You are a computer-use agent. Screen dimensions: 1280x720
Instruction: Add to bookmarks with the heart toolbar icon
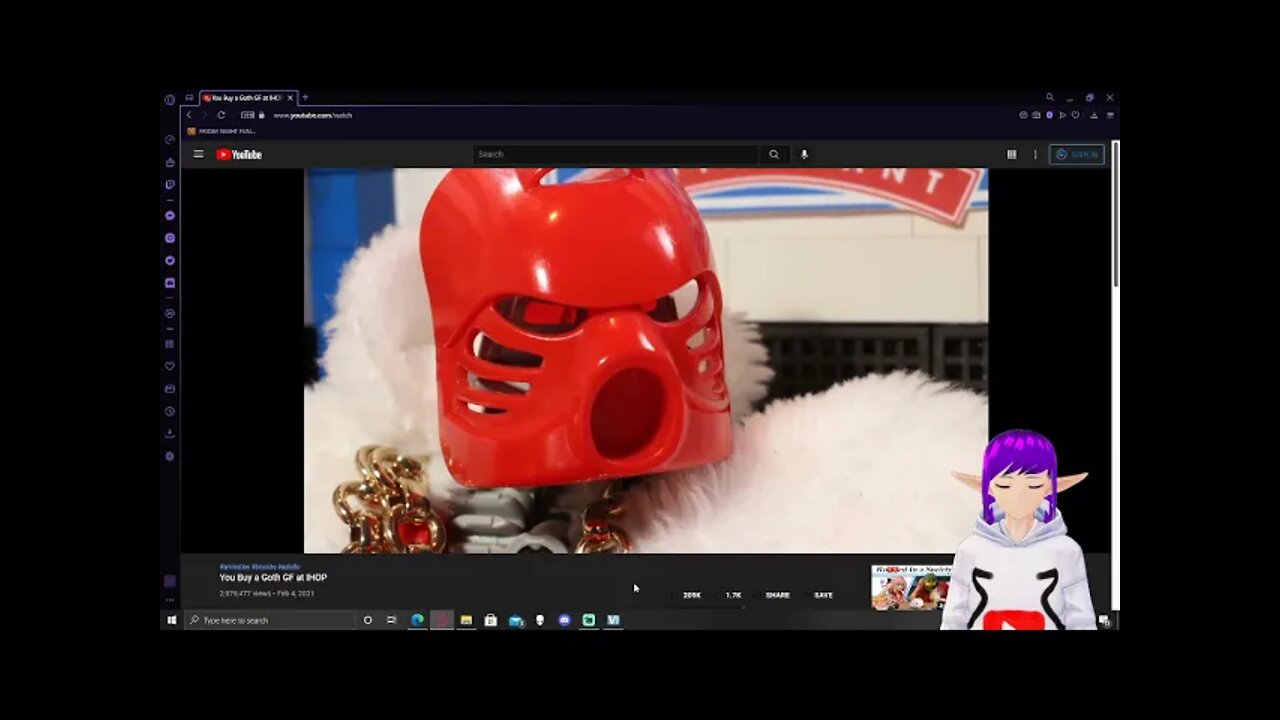1075,115
